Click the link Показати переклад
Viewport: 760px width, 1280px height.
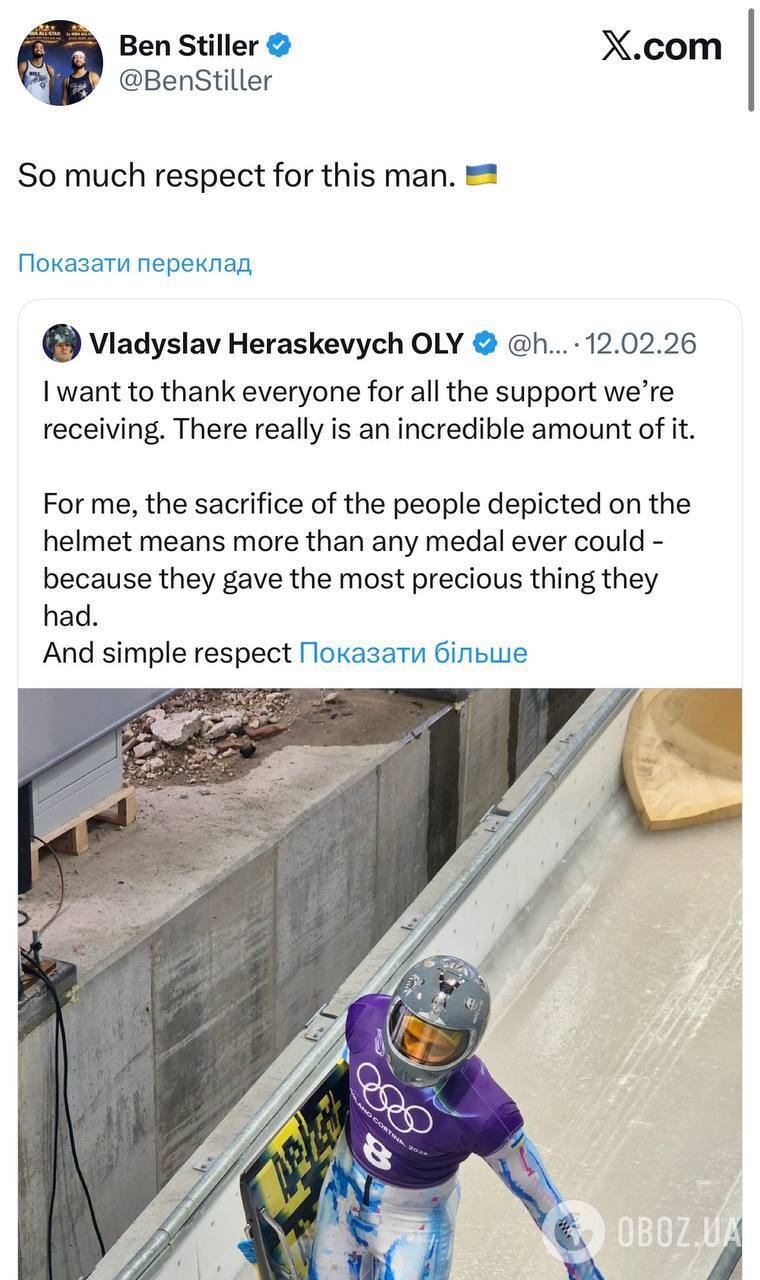click(133, 262)
